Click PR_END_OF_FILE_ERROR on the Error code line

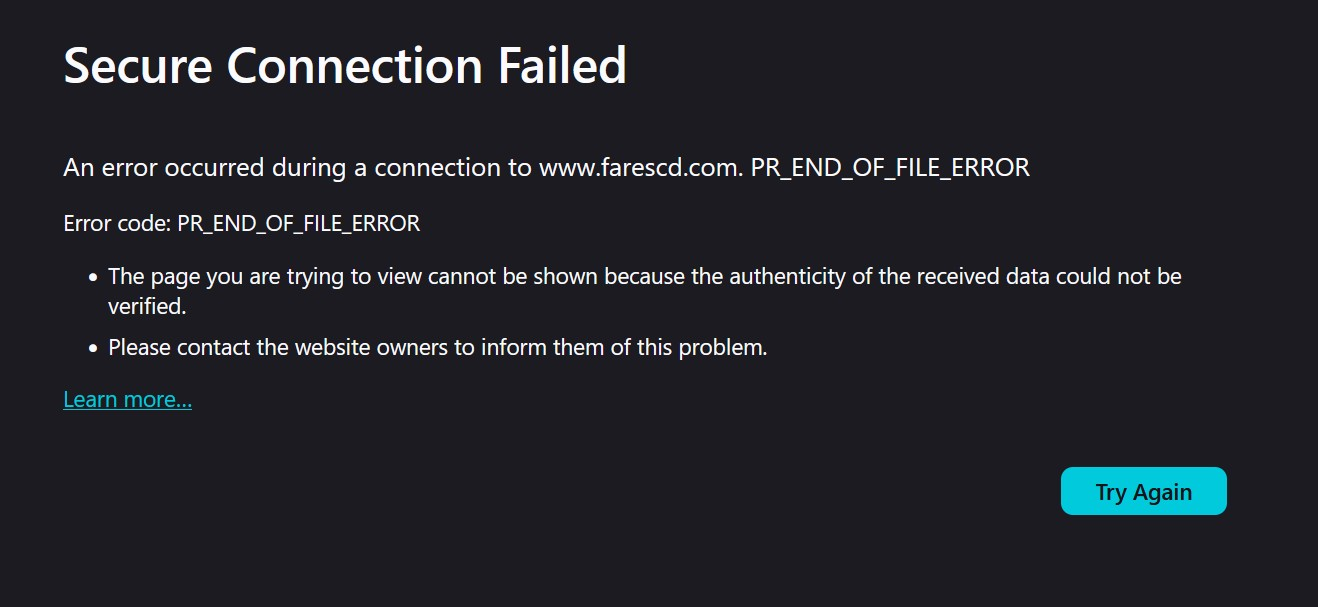pos(298,223)
